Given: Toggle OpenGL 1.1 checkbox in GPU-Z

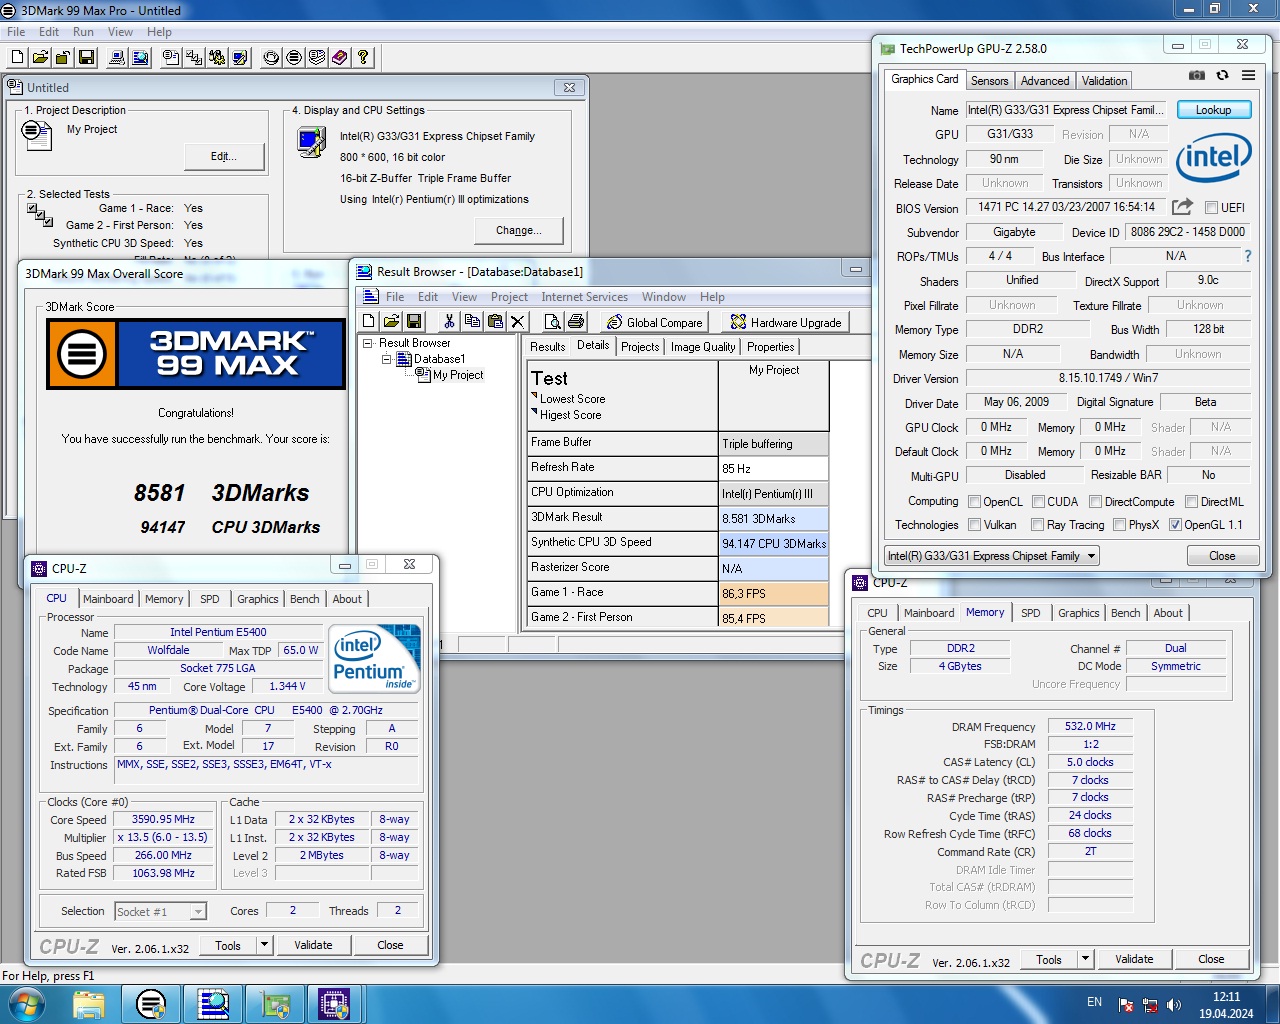Looking at the screenshot, I should 1175,525.
